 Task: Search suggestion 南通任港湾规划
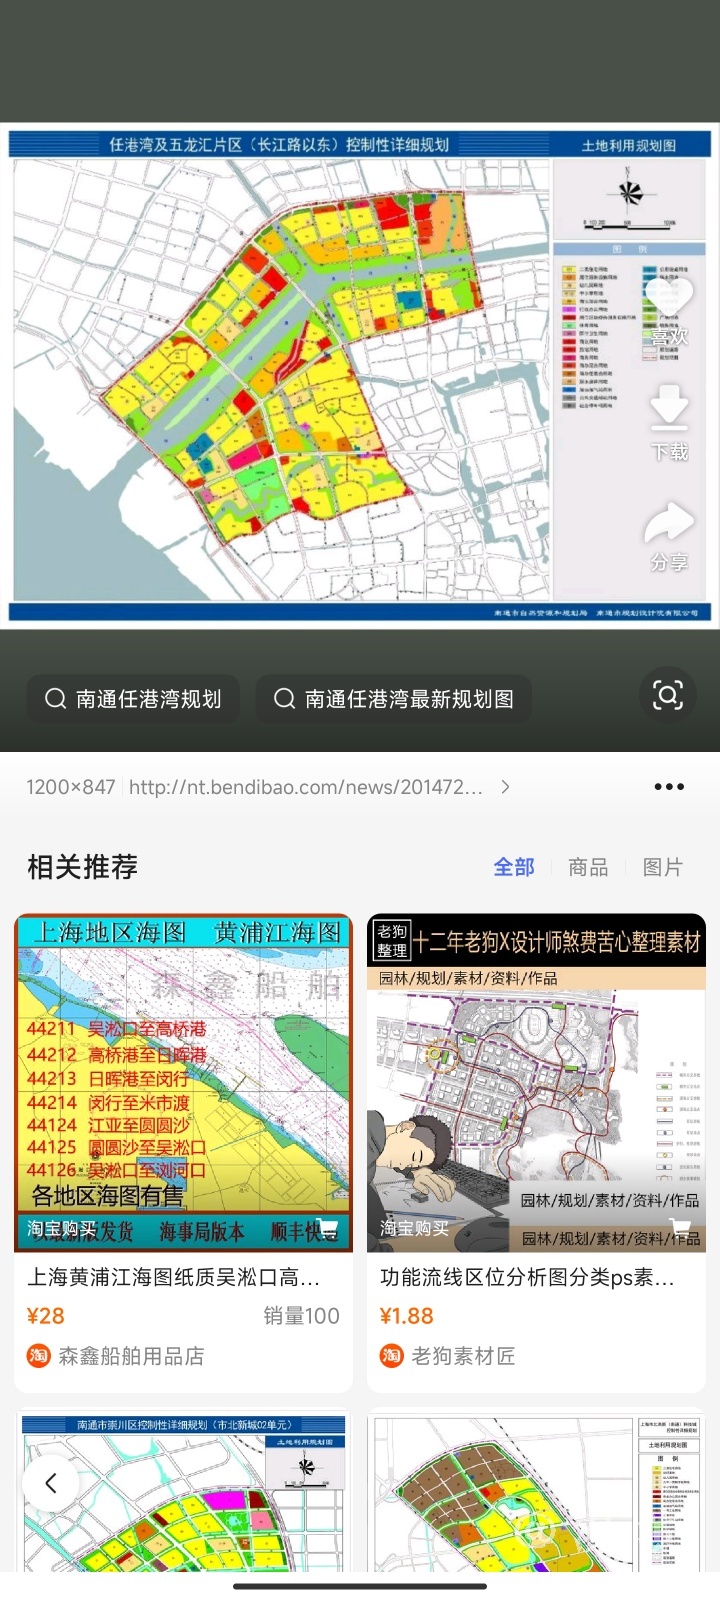(133, 698)
